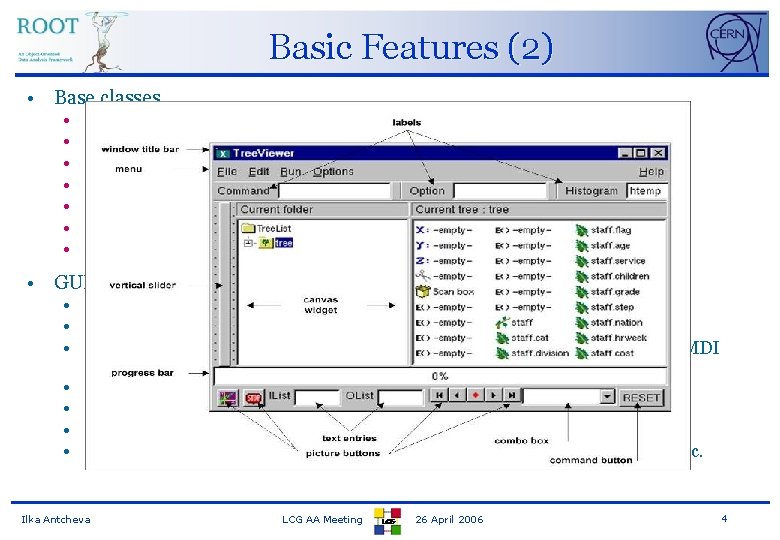Select the staff.step leaf
Viewport: 780px width, 540px height.
point(605,307)
